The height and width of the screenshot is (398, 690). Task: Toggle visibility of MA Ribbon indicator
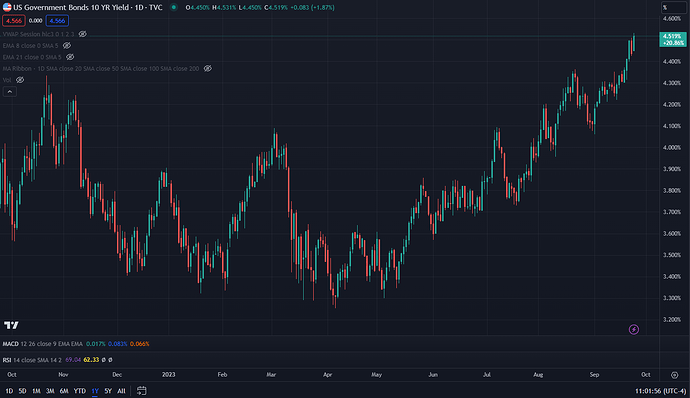208,68
